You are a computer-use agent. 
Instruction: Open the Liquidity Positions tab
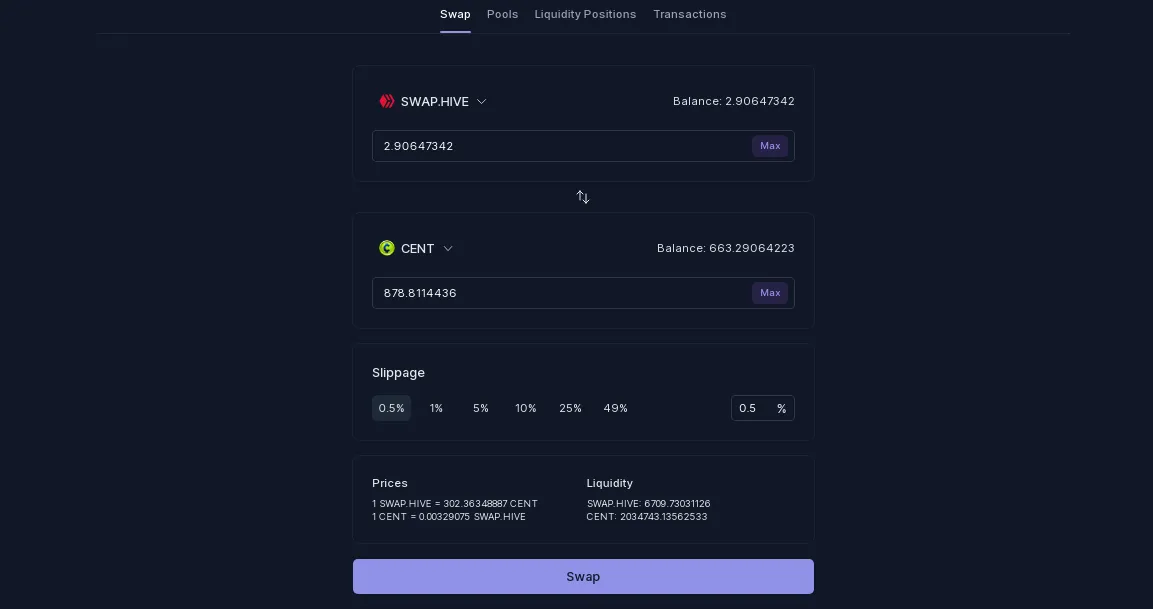[x=585, y=14]
